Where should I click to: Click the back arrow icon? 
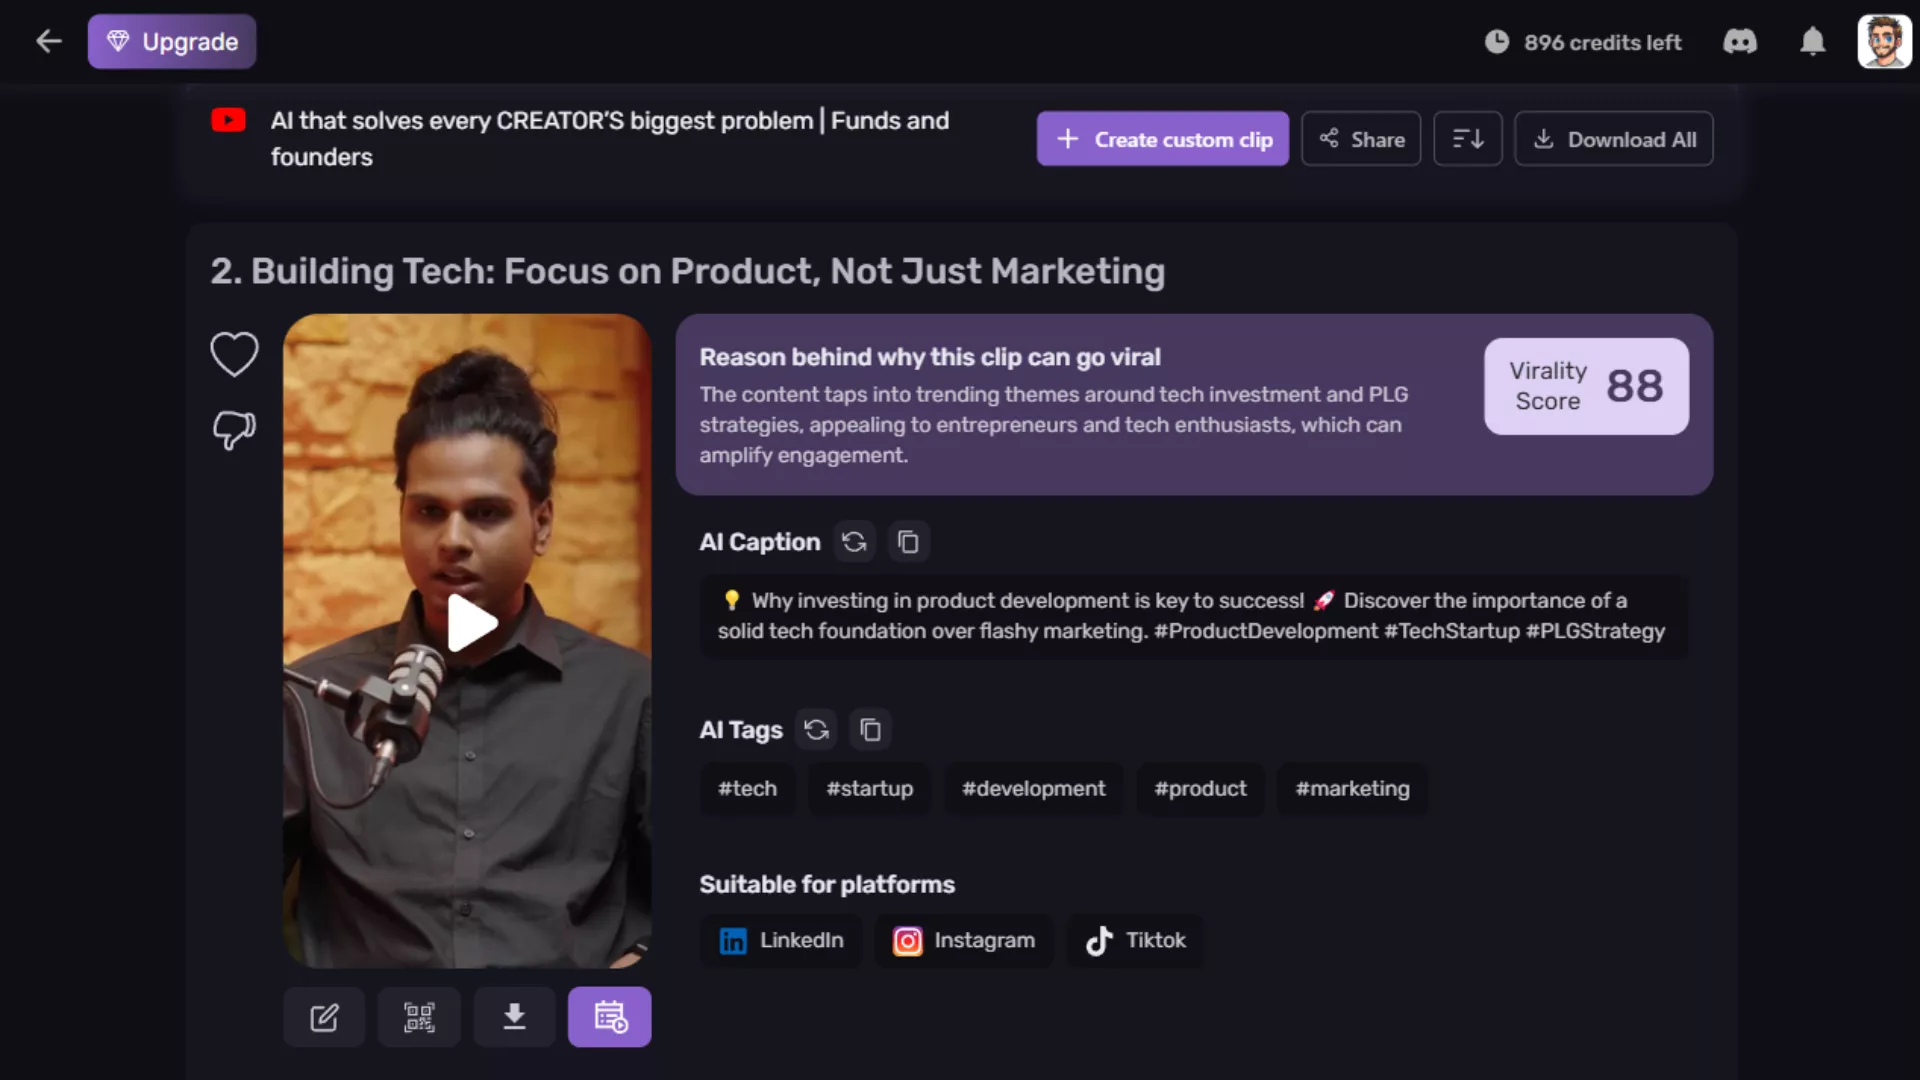point(48,41)
